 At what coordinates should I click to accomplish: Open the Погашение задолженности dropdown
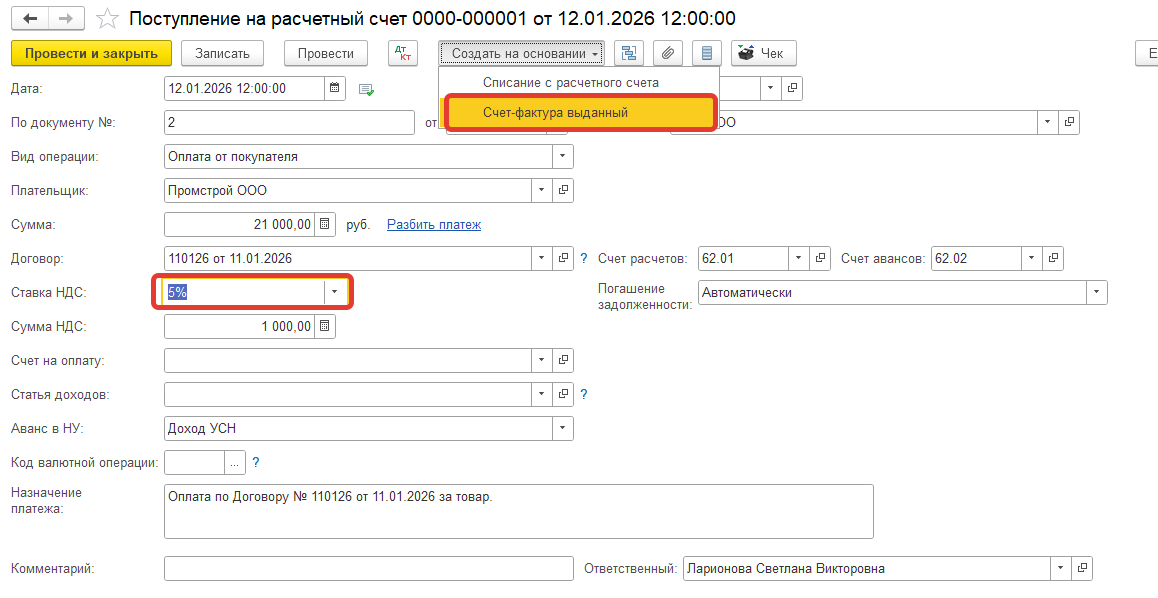[x=1097, y=292]
